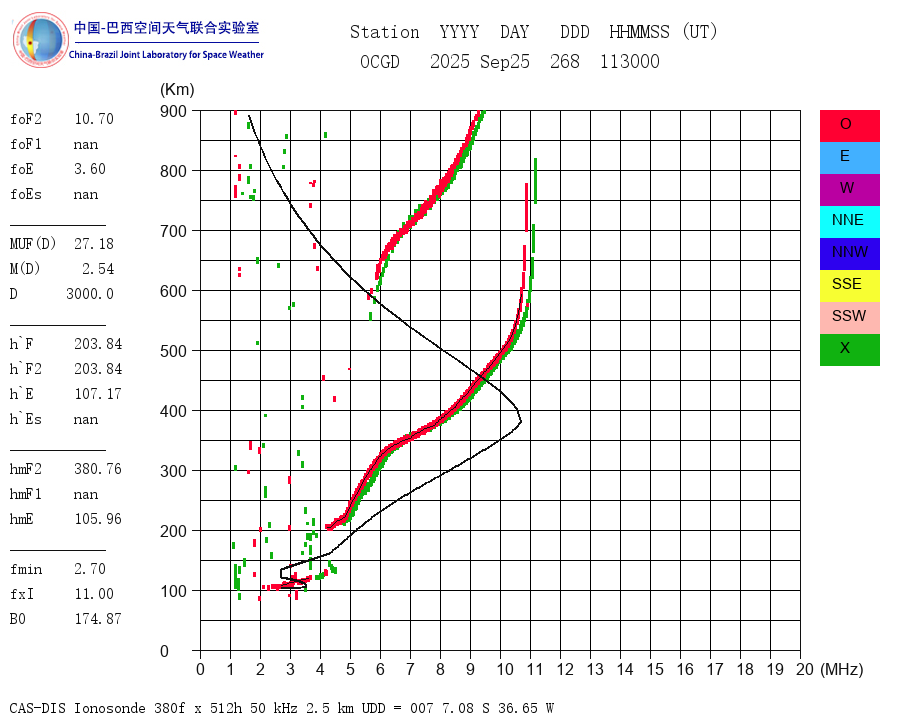The width and height of the screenshot is (900, 720).
Task: Click the h`E value 107.17
Action: coord(98,394)
